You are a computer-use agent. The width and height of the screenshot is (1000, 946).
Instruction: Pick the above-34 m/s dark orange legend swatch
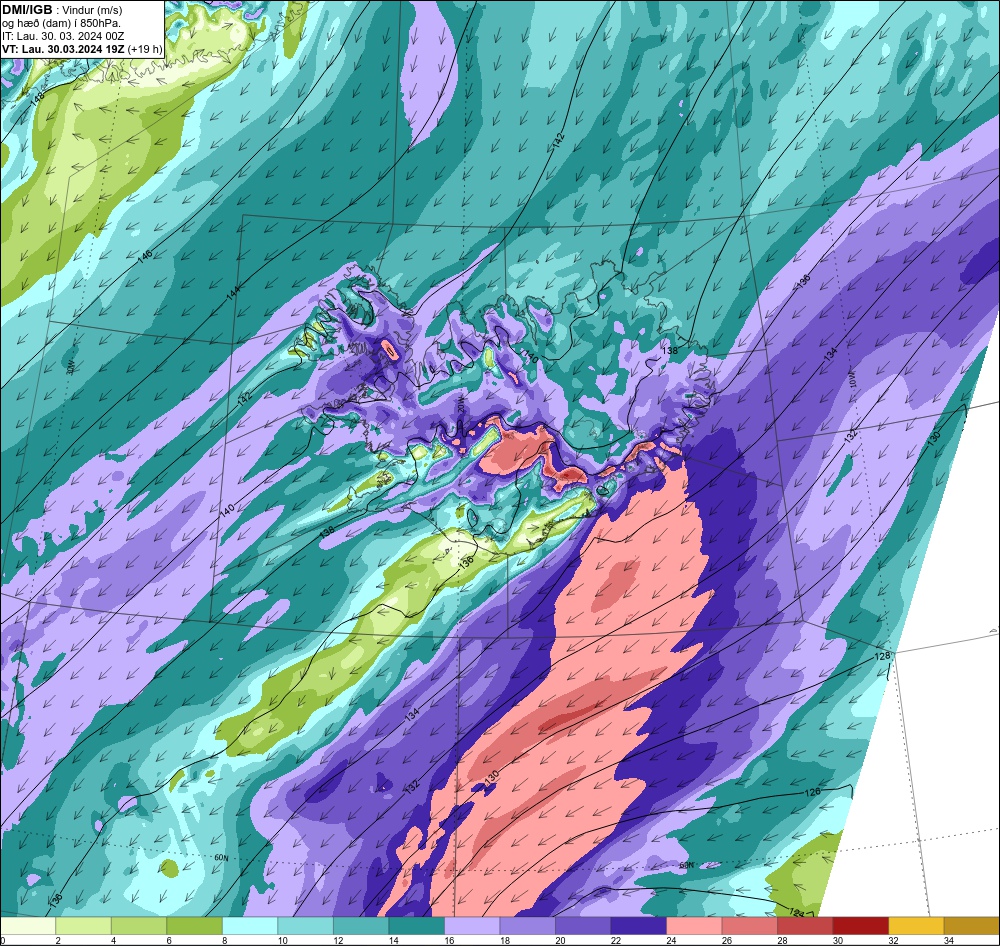pos(971,926)
